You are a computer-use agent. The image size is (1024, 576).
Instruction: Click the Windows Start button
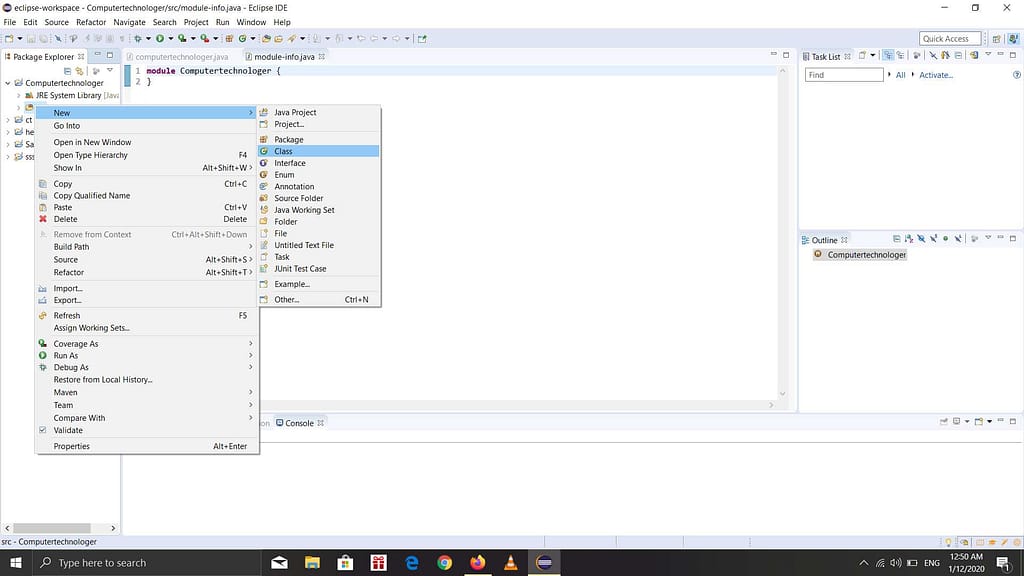(16, 562)
